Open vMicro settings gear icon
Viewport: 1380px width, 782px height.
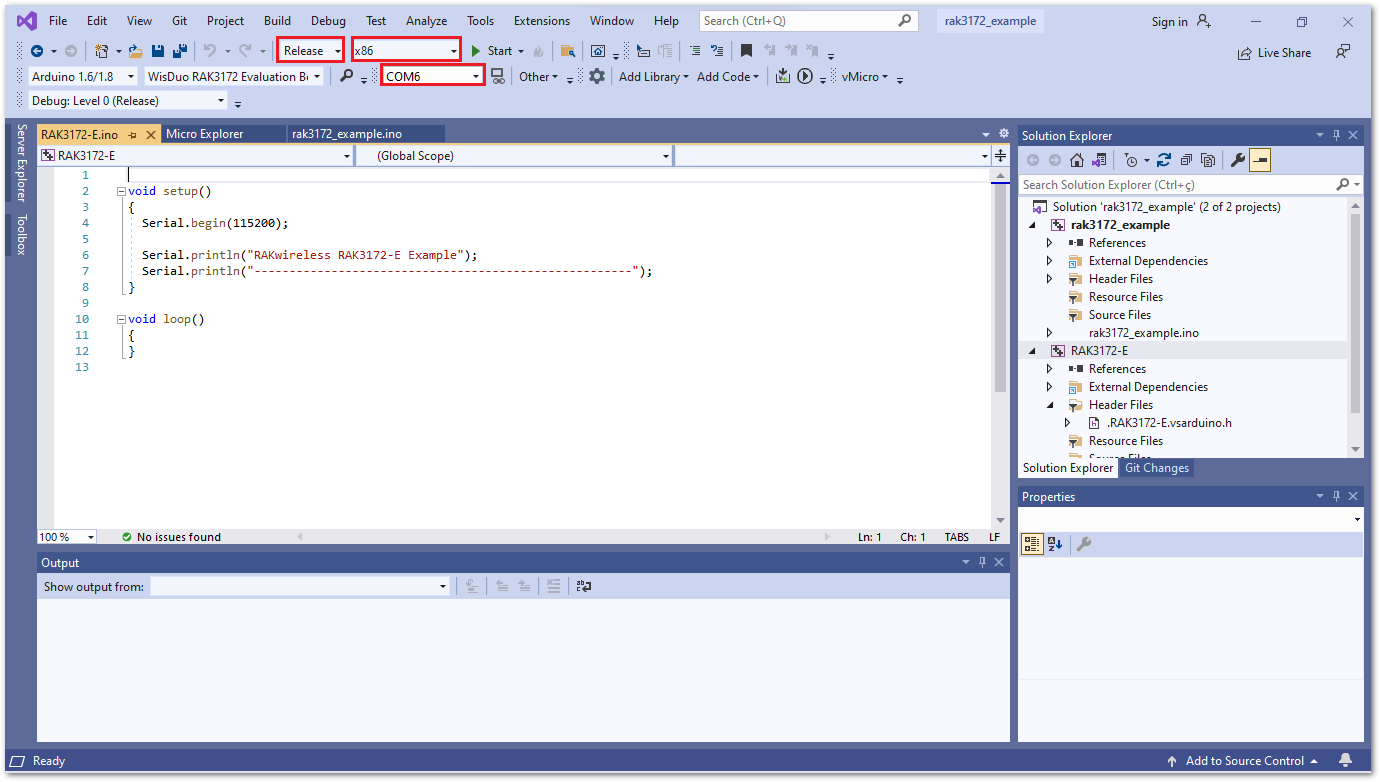(x=597, y=76)
